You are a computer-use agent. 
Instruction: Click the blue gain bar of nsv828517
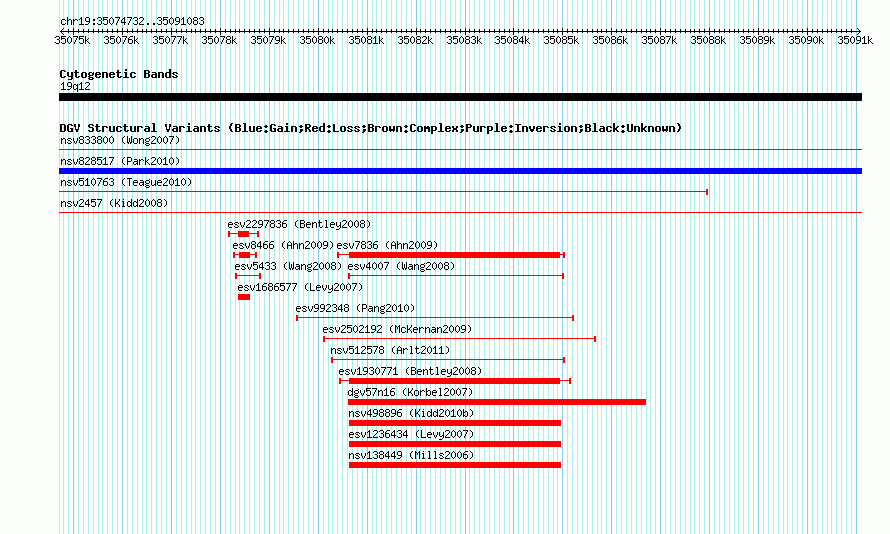(x=460, y=171)
